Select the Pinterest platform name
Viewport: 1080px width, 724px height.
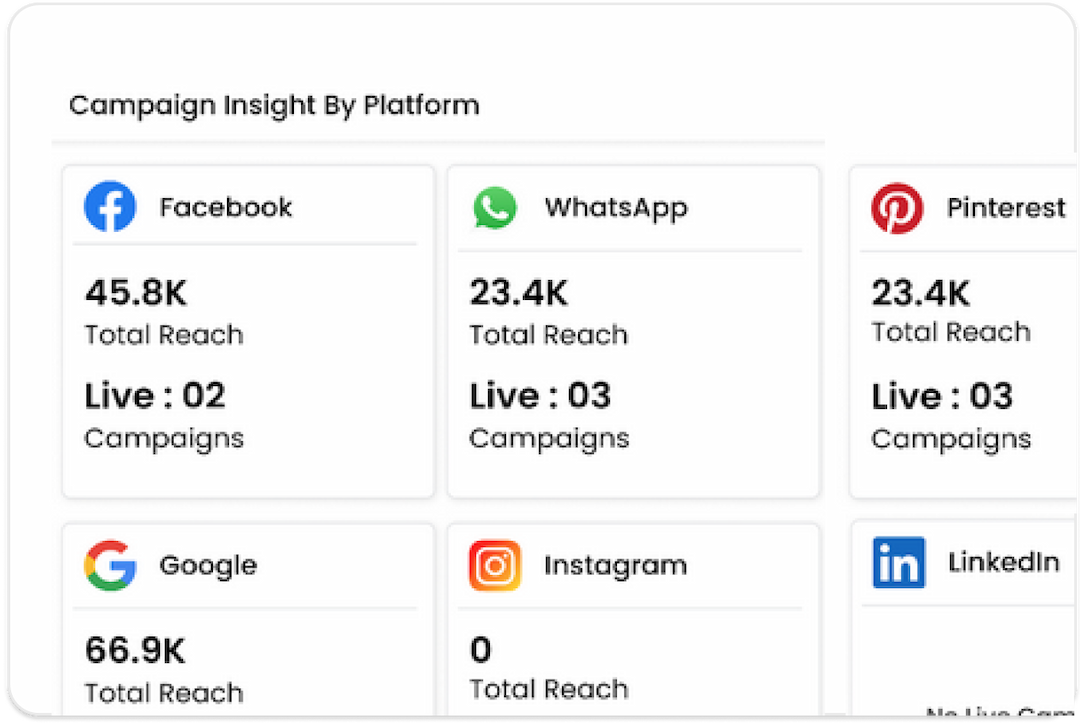[x=1006, y=208]
